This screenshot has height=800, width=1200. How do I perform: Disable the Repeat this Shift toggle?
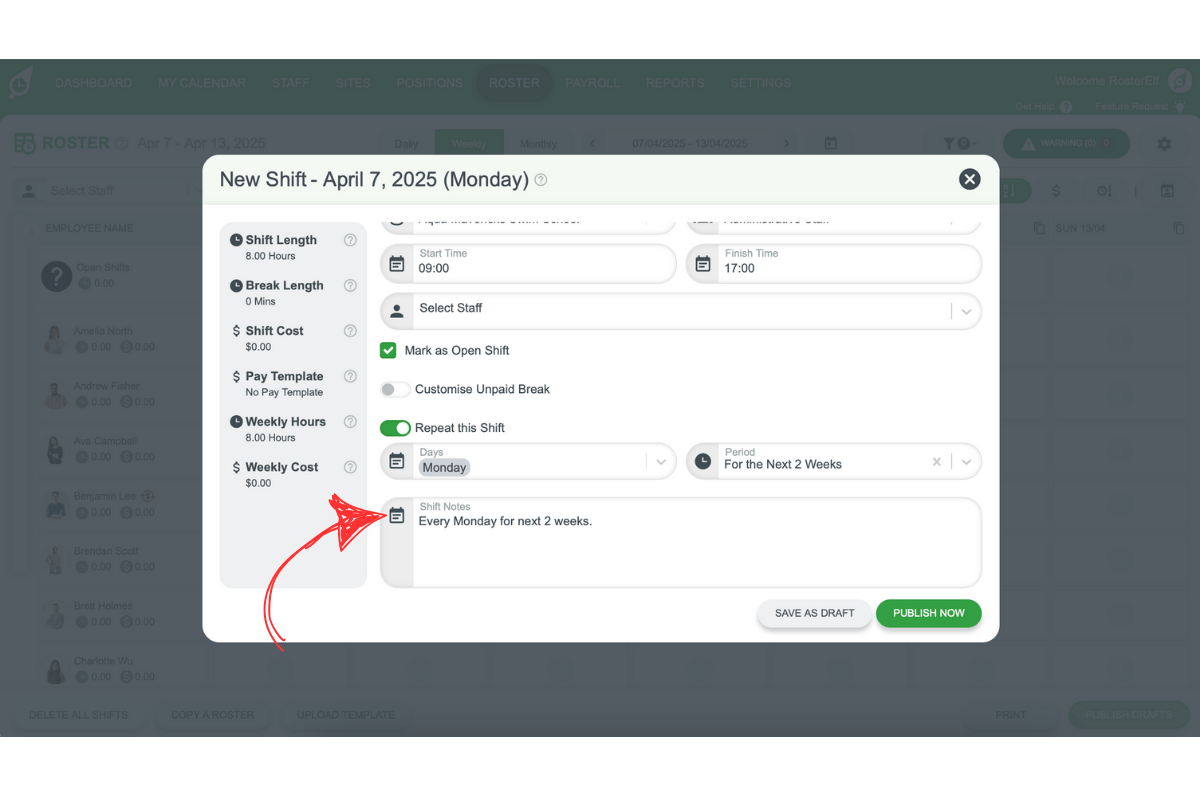pyautogui.click(x=396, y=427)
